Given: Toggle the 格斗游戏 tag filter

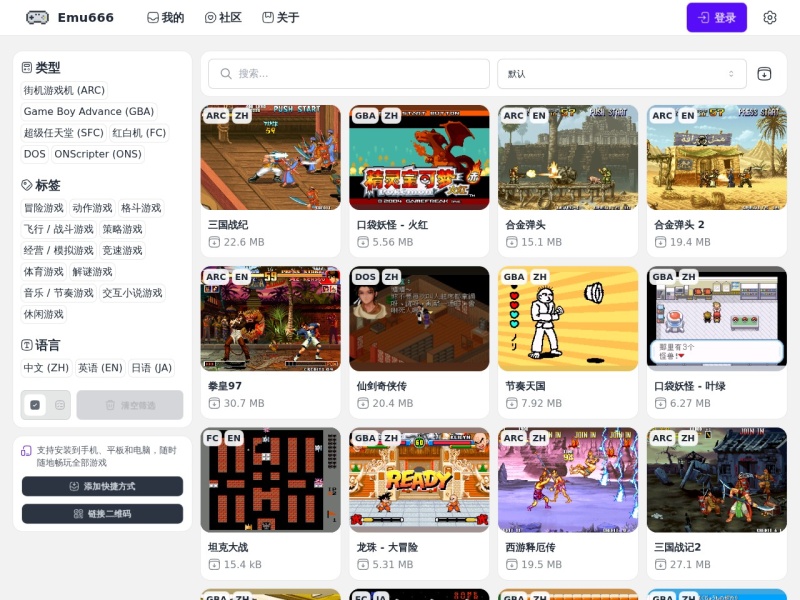Looking at the screenshot, I should [141, 208].
